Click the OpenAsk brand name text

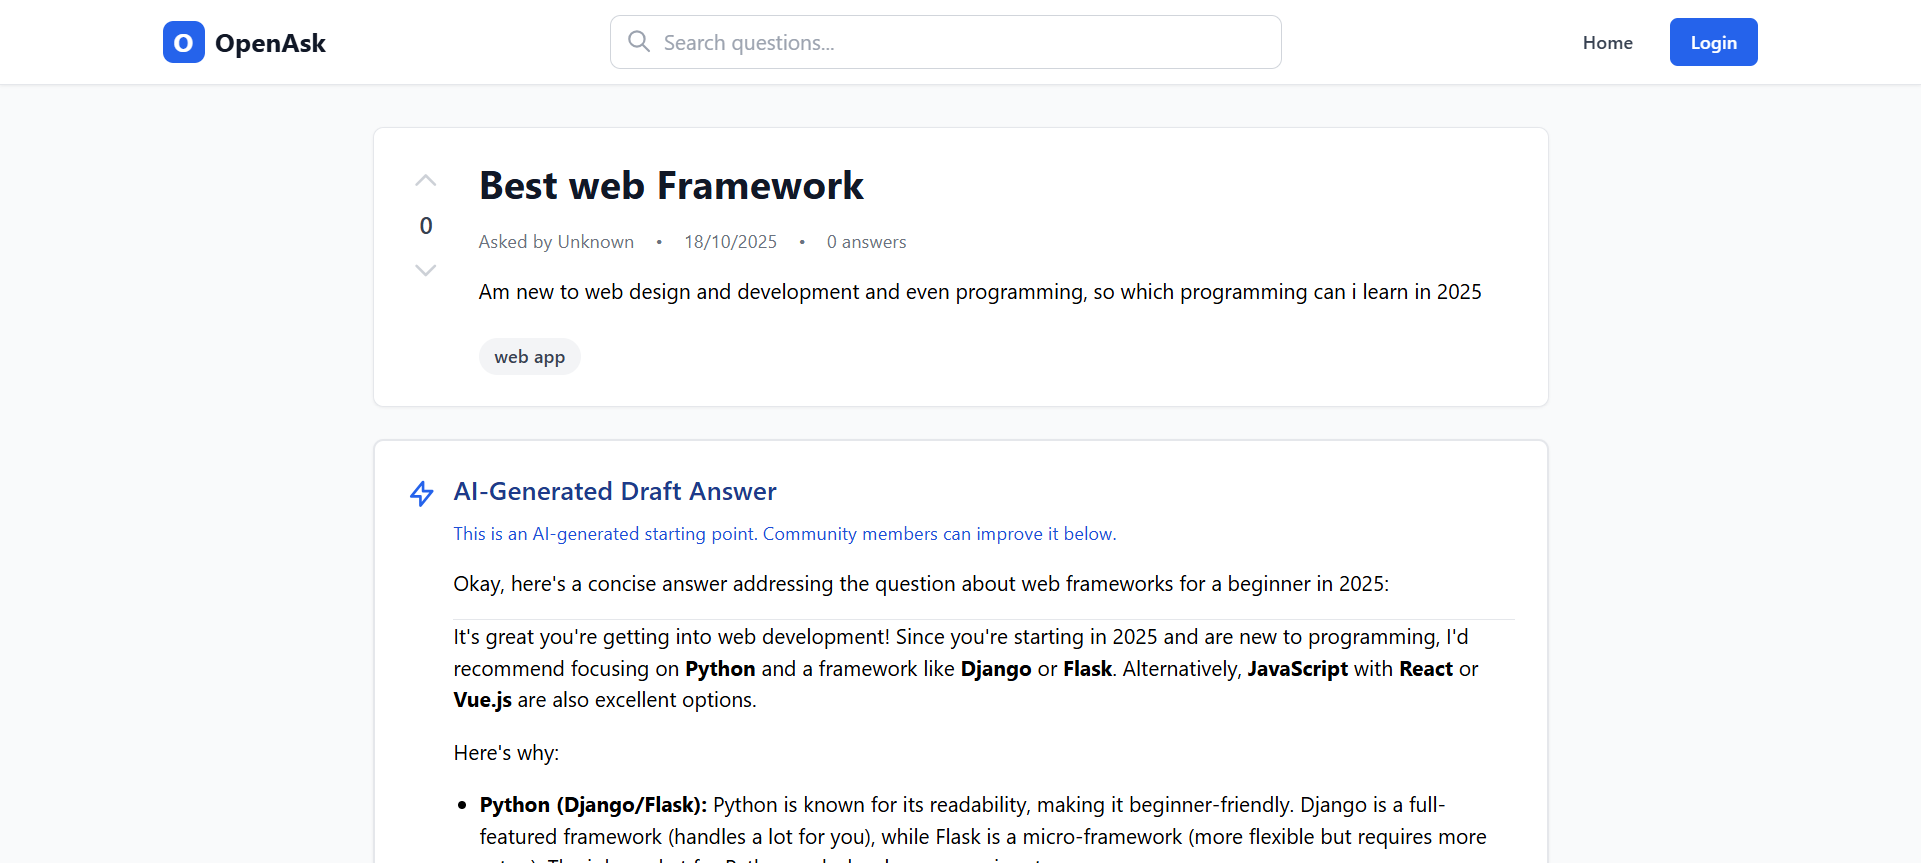pos(270,44)
